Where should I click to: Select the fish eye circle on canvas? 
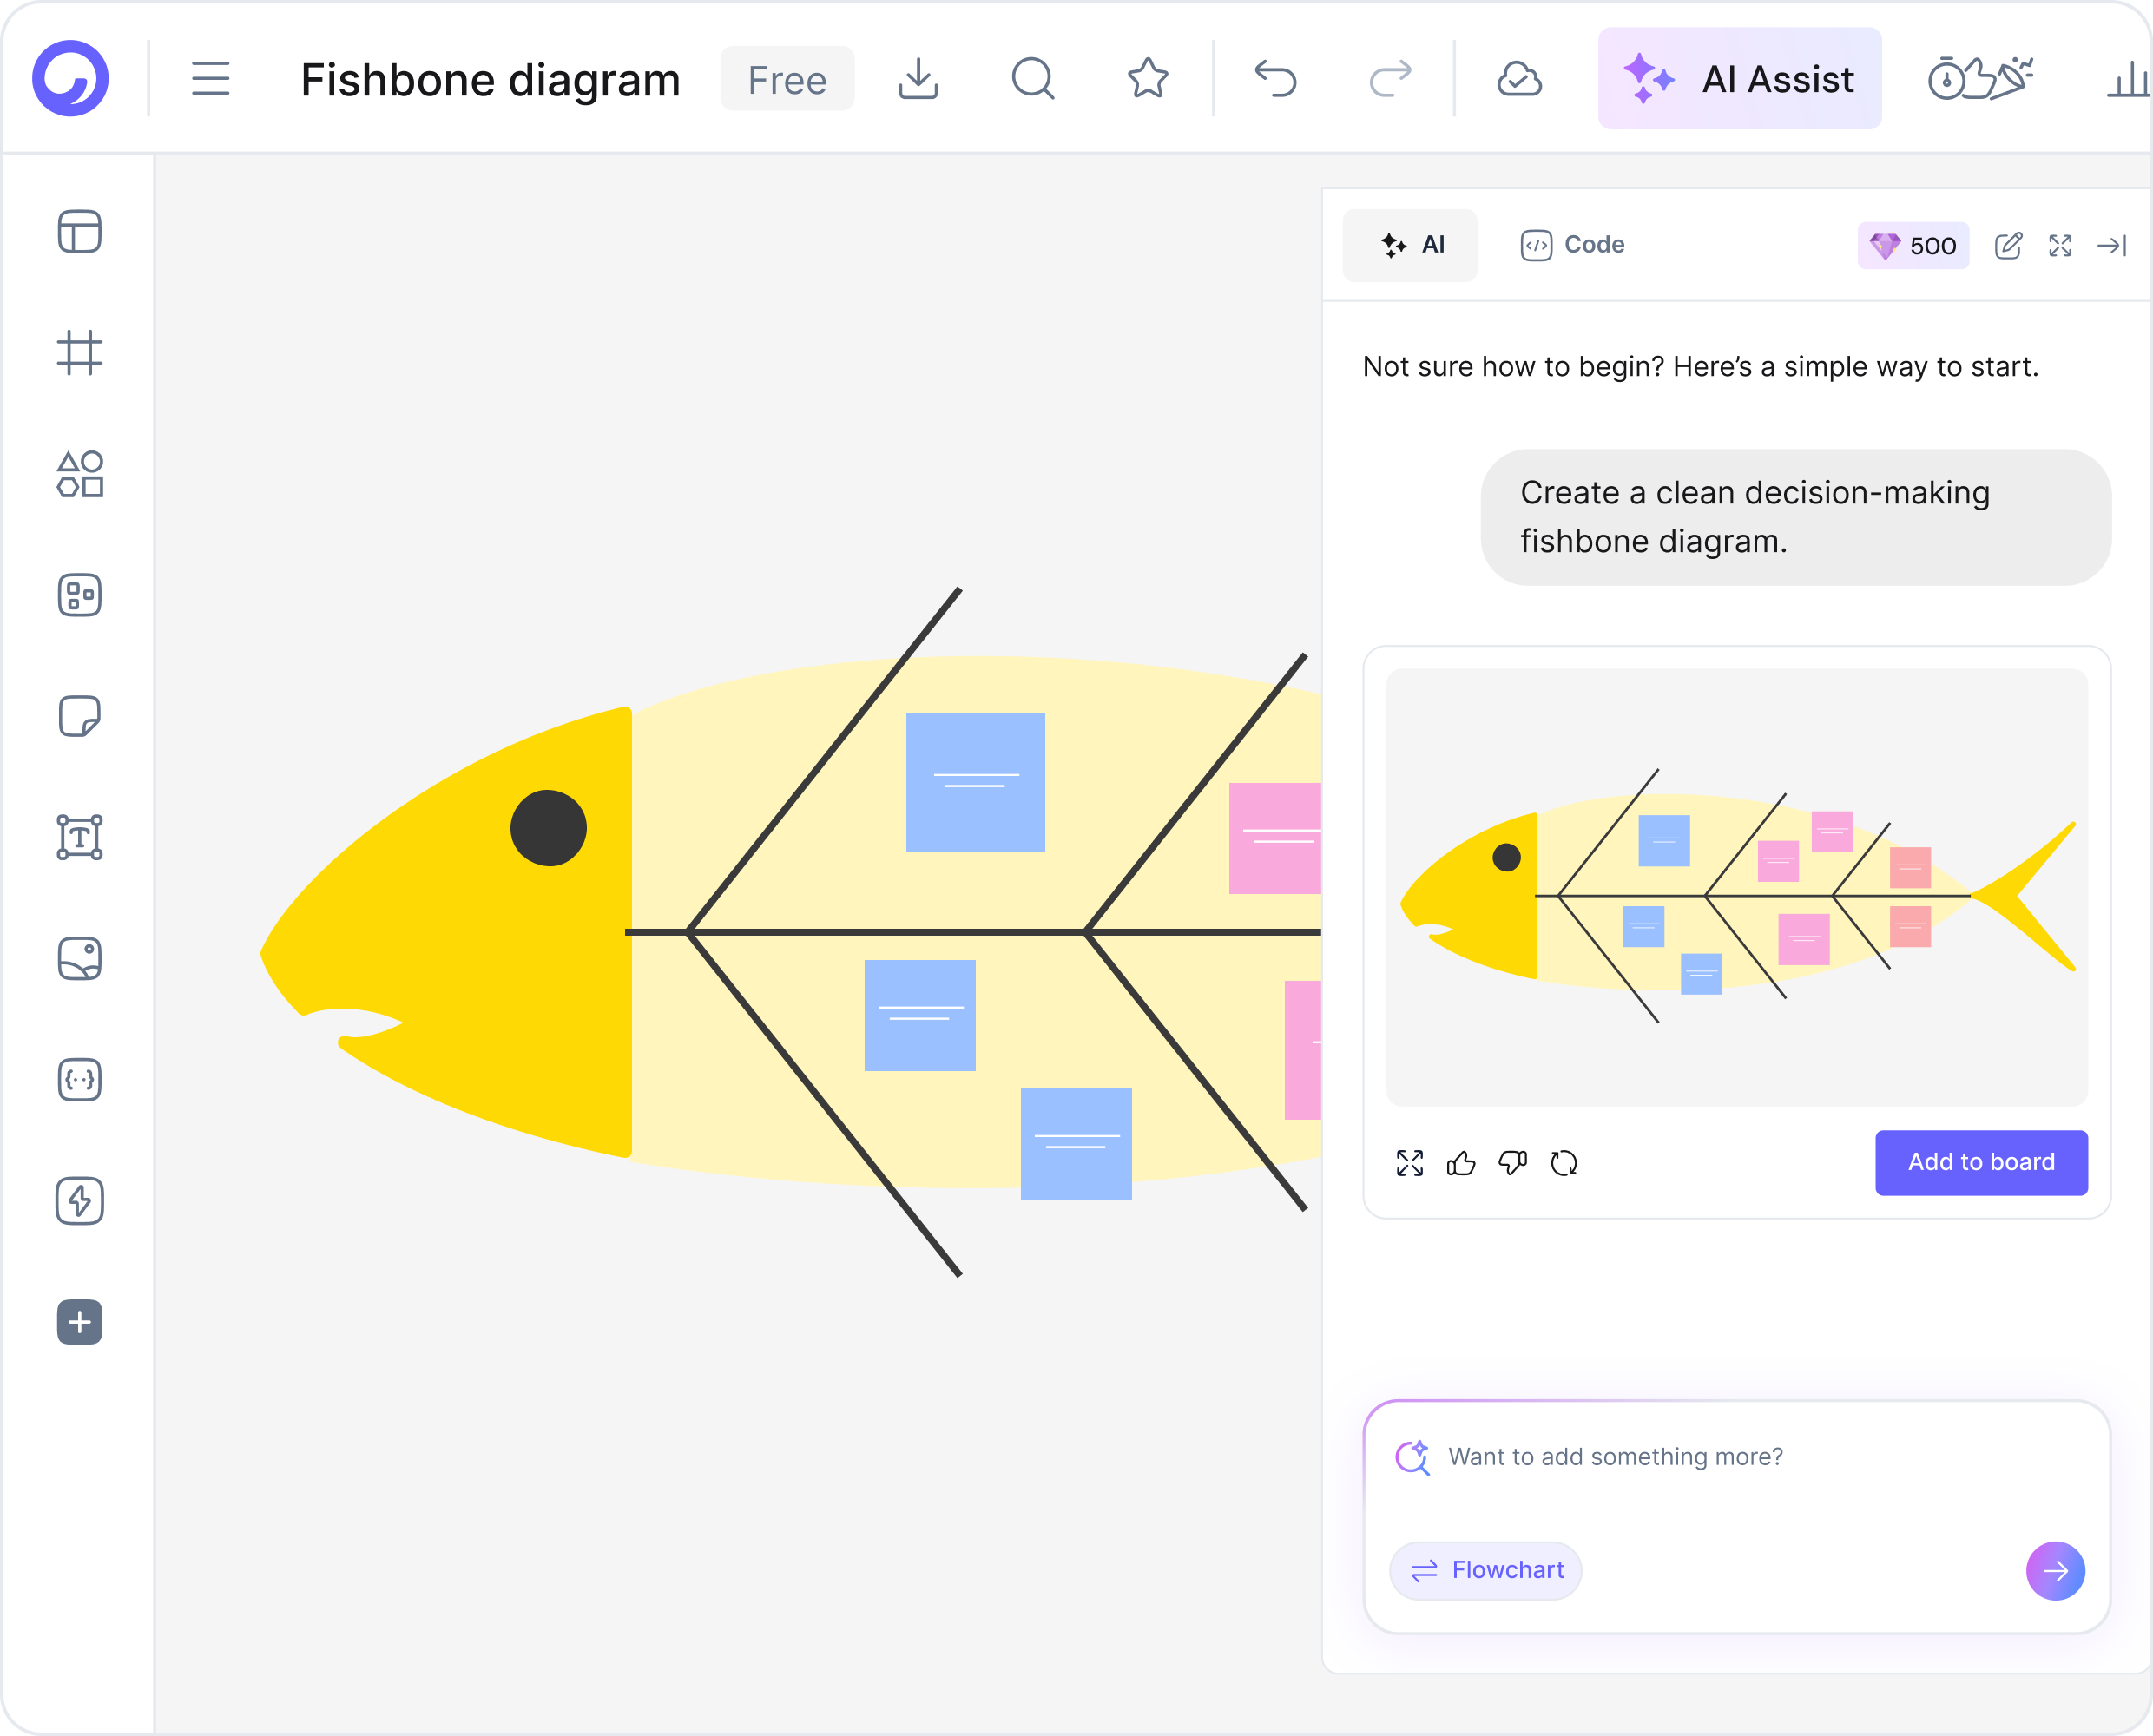pos(548,828)
